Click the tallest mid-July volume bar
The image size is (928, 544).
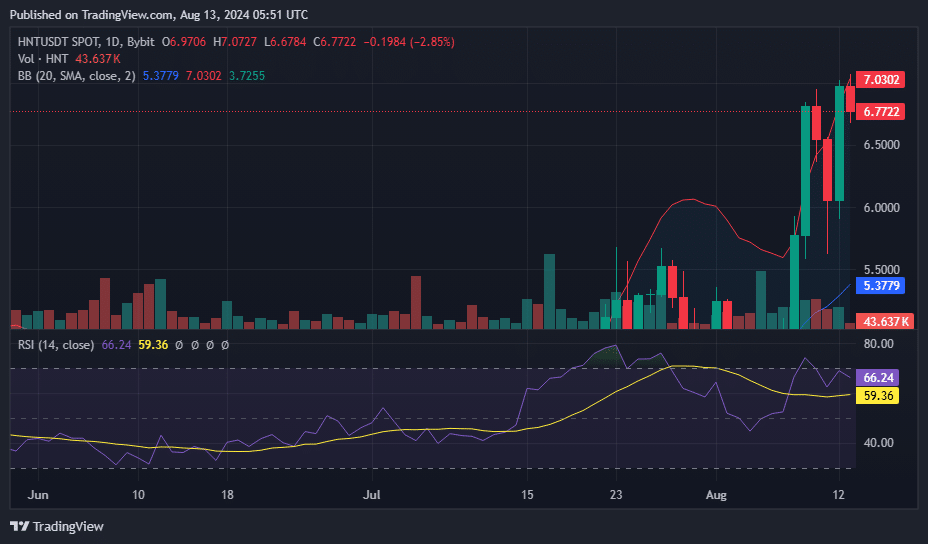549,291
